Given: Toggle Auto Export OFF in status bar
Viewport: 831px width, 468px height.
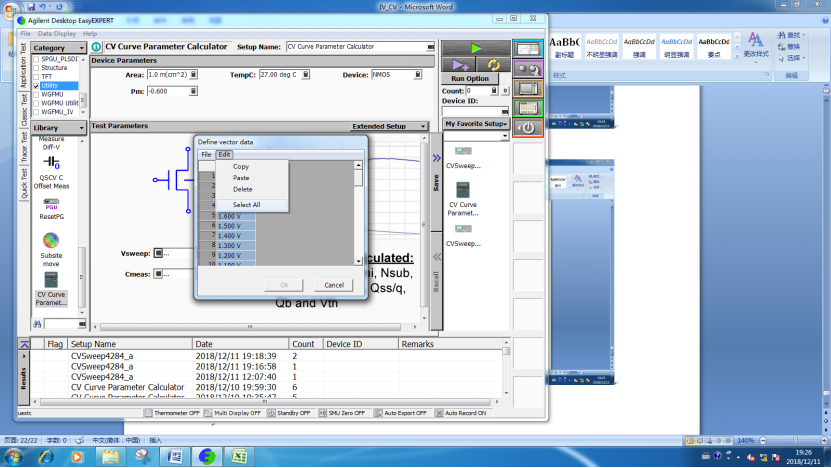Looking at the screenshot, I should [401, 413].
